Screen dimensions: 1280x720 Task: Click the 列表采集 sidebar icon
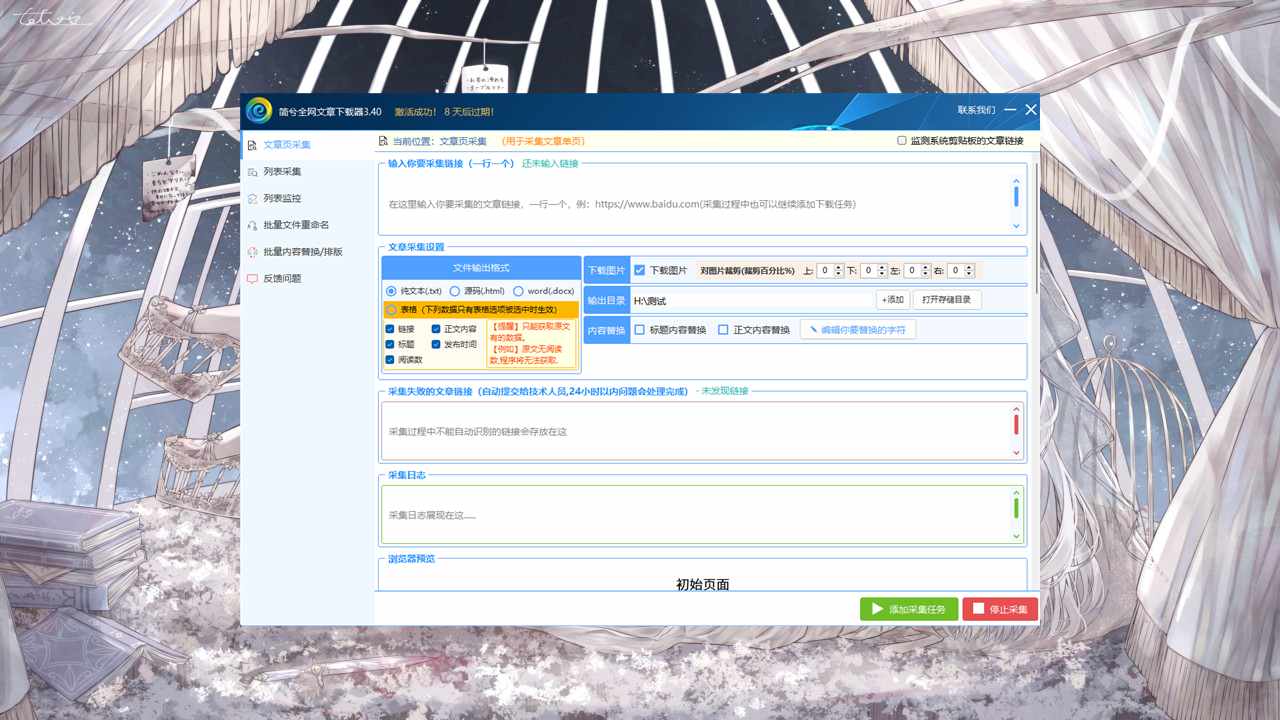click(253, 172)
